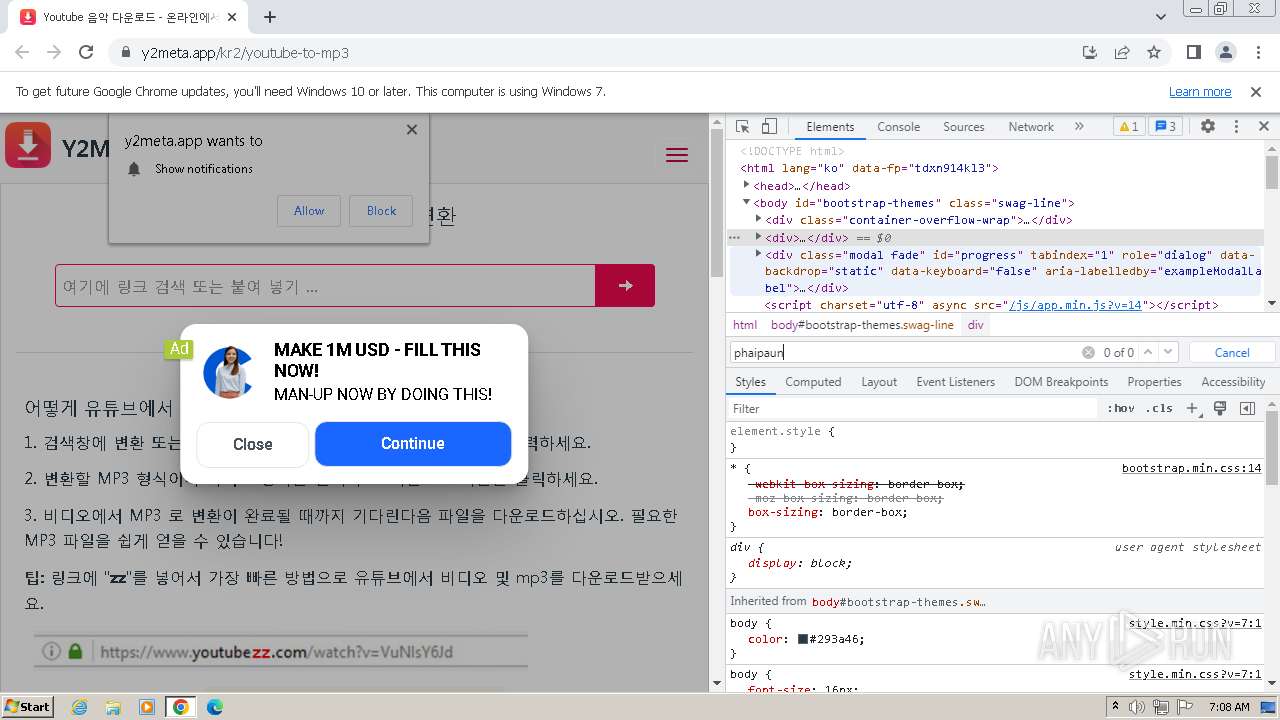This screenshot has height=720, width=1280.
Task: Open the Chrome profile menu
Action: pyautogui.click(x=1225, y=52)
